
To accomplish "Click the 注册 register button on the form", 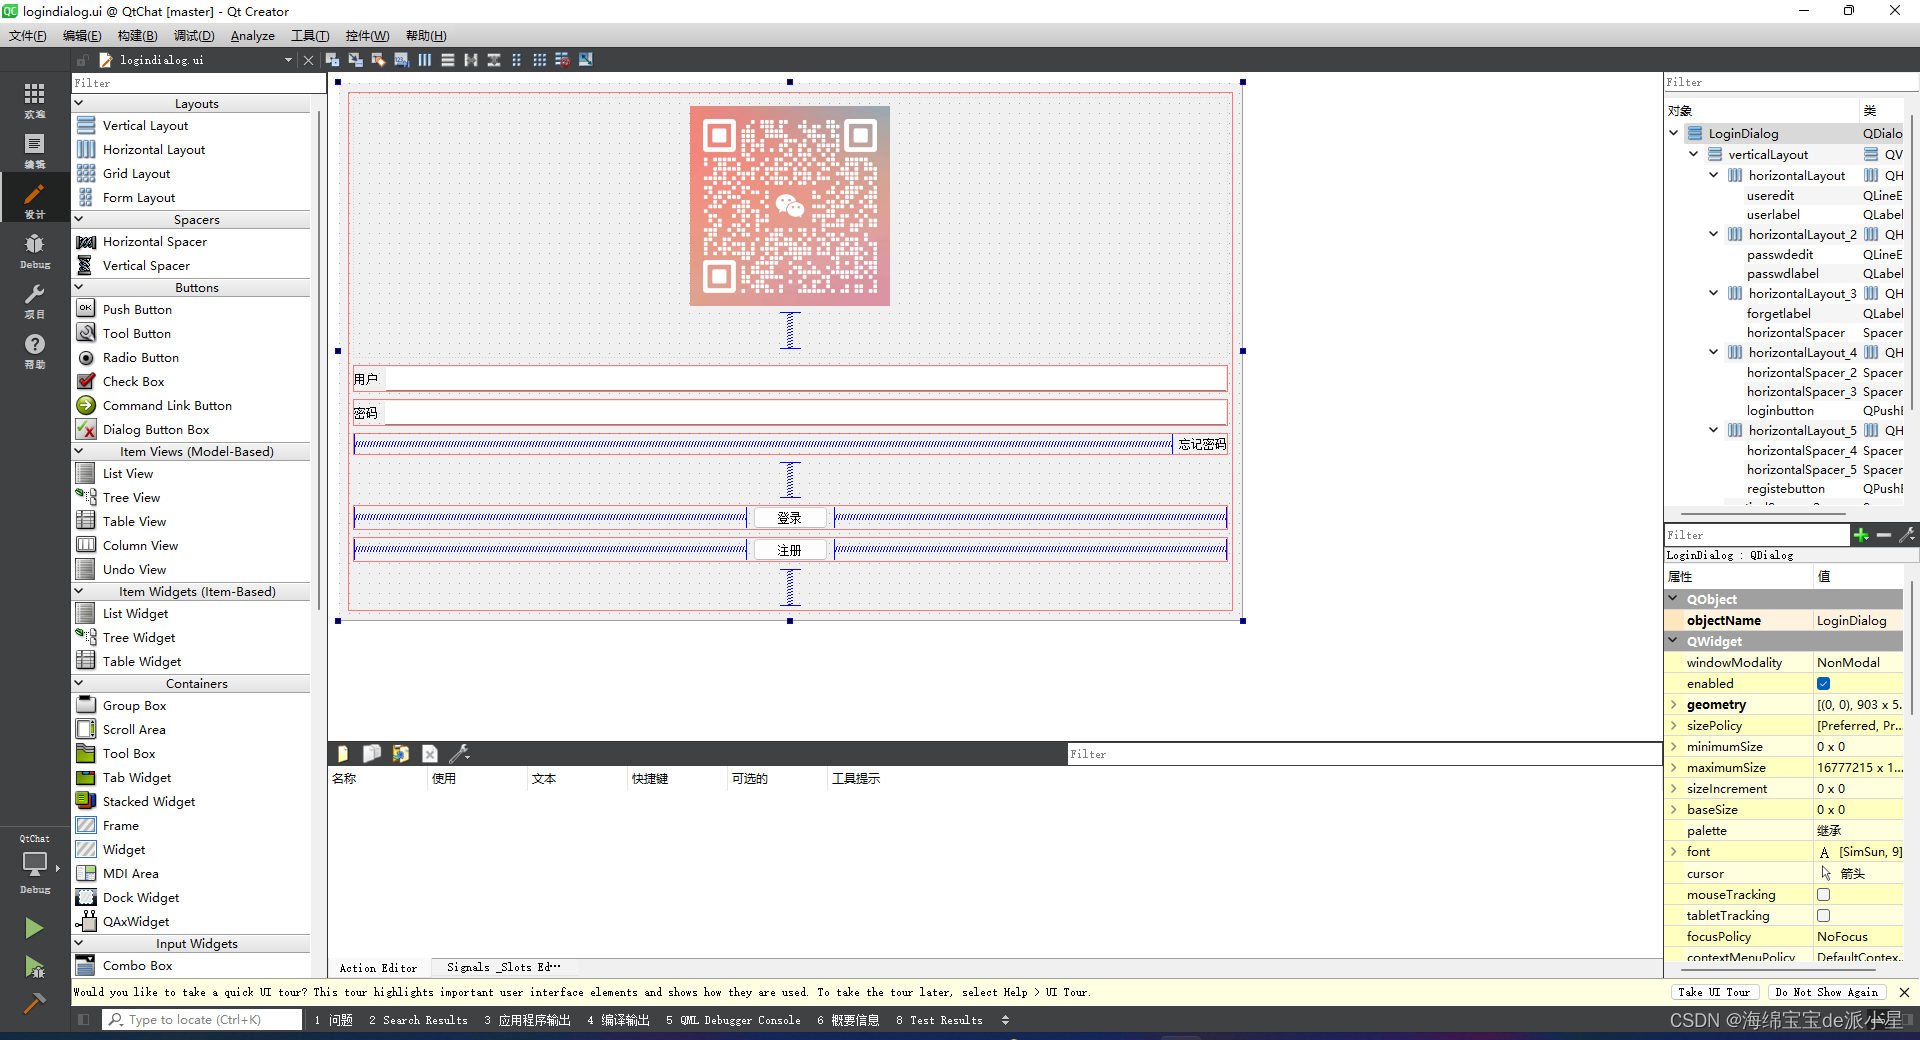I will click(x=790, y=550).
